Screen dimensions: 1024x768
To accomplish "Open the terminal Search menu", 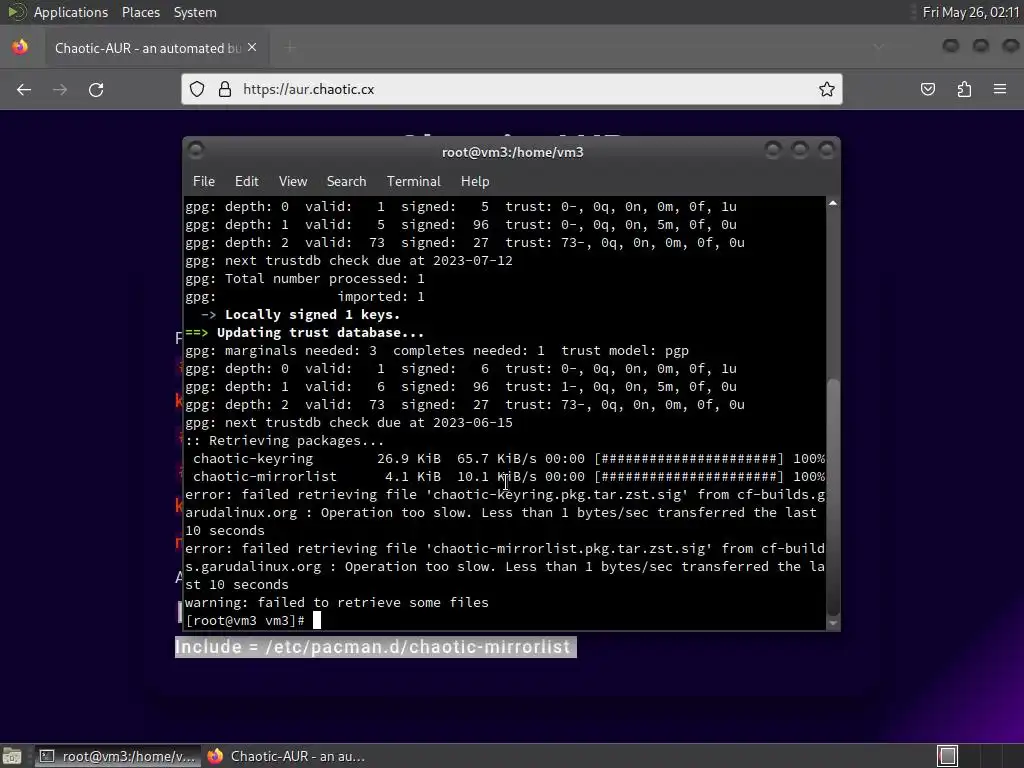I will click(x=346, y=182).
